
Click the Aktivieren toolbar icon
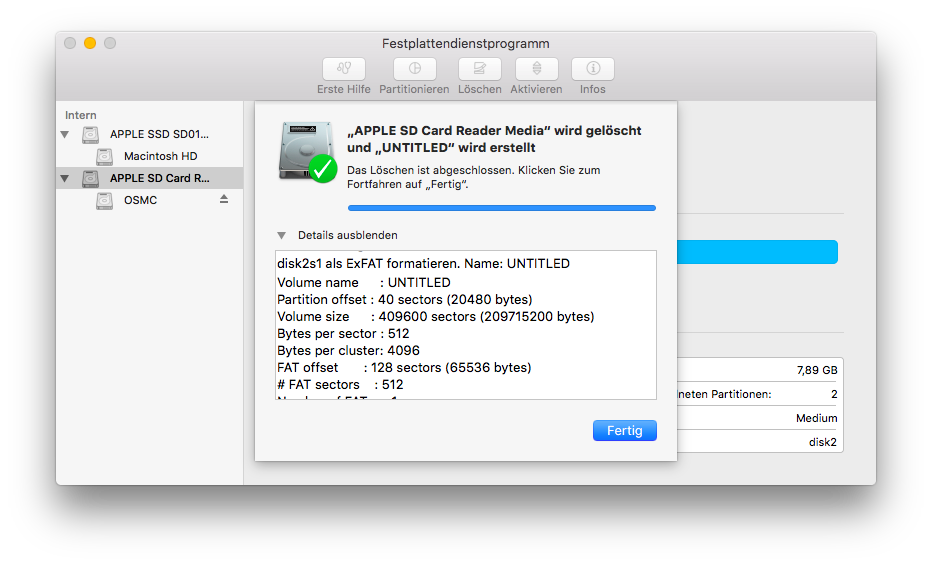click(x=536, y=69)
